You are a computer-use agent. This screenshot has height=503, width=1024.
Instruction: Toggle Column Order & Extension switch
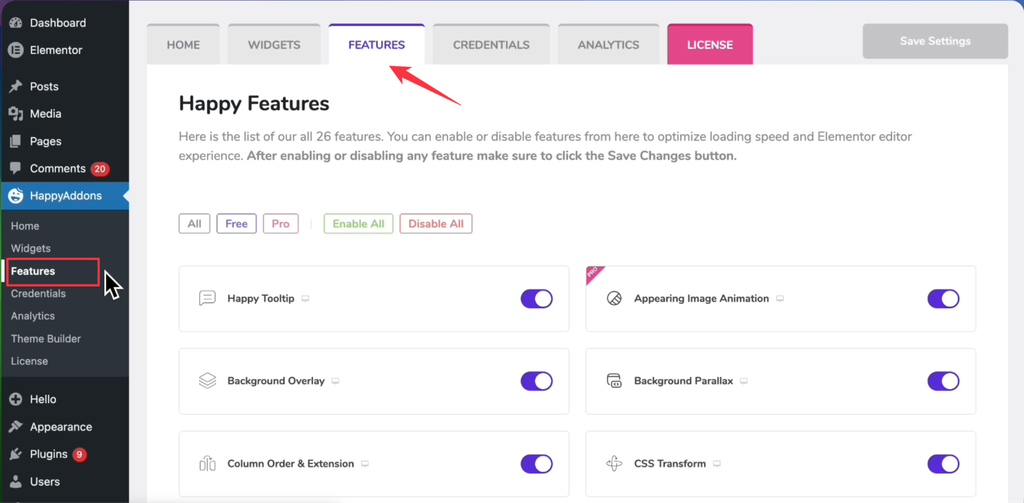tap(537, 464)
